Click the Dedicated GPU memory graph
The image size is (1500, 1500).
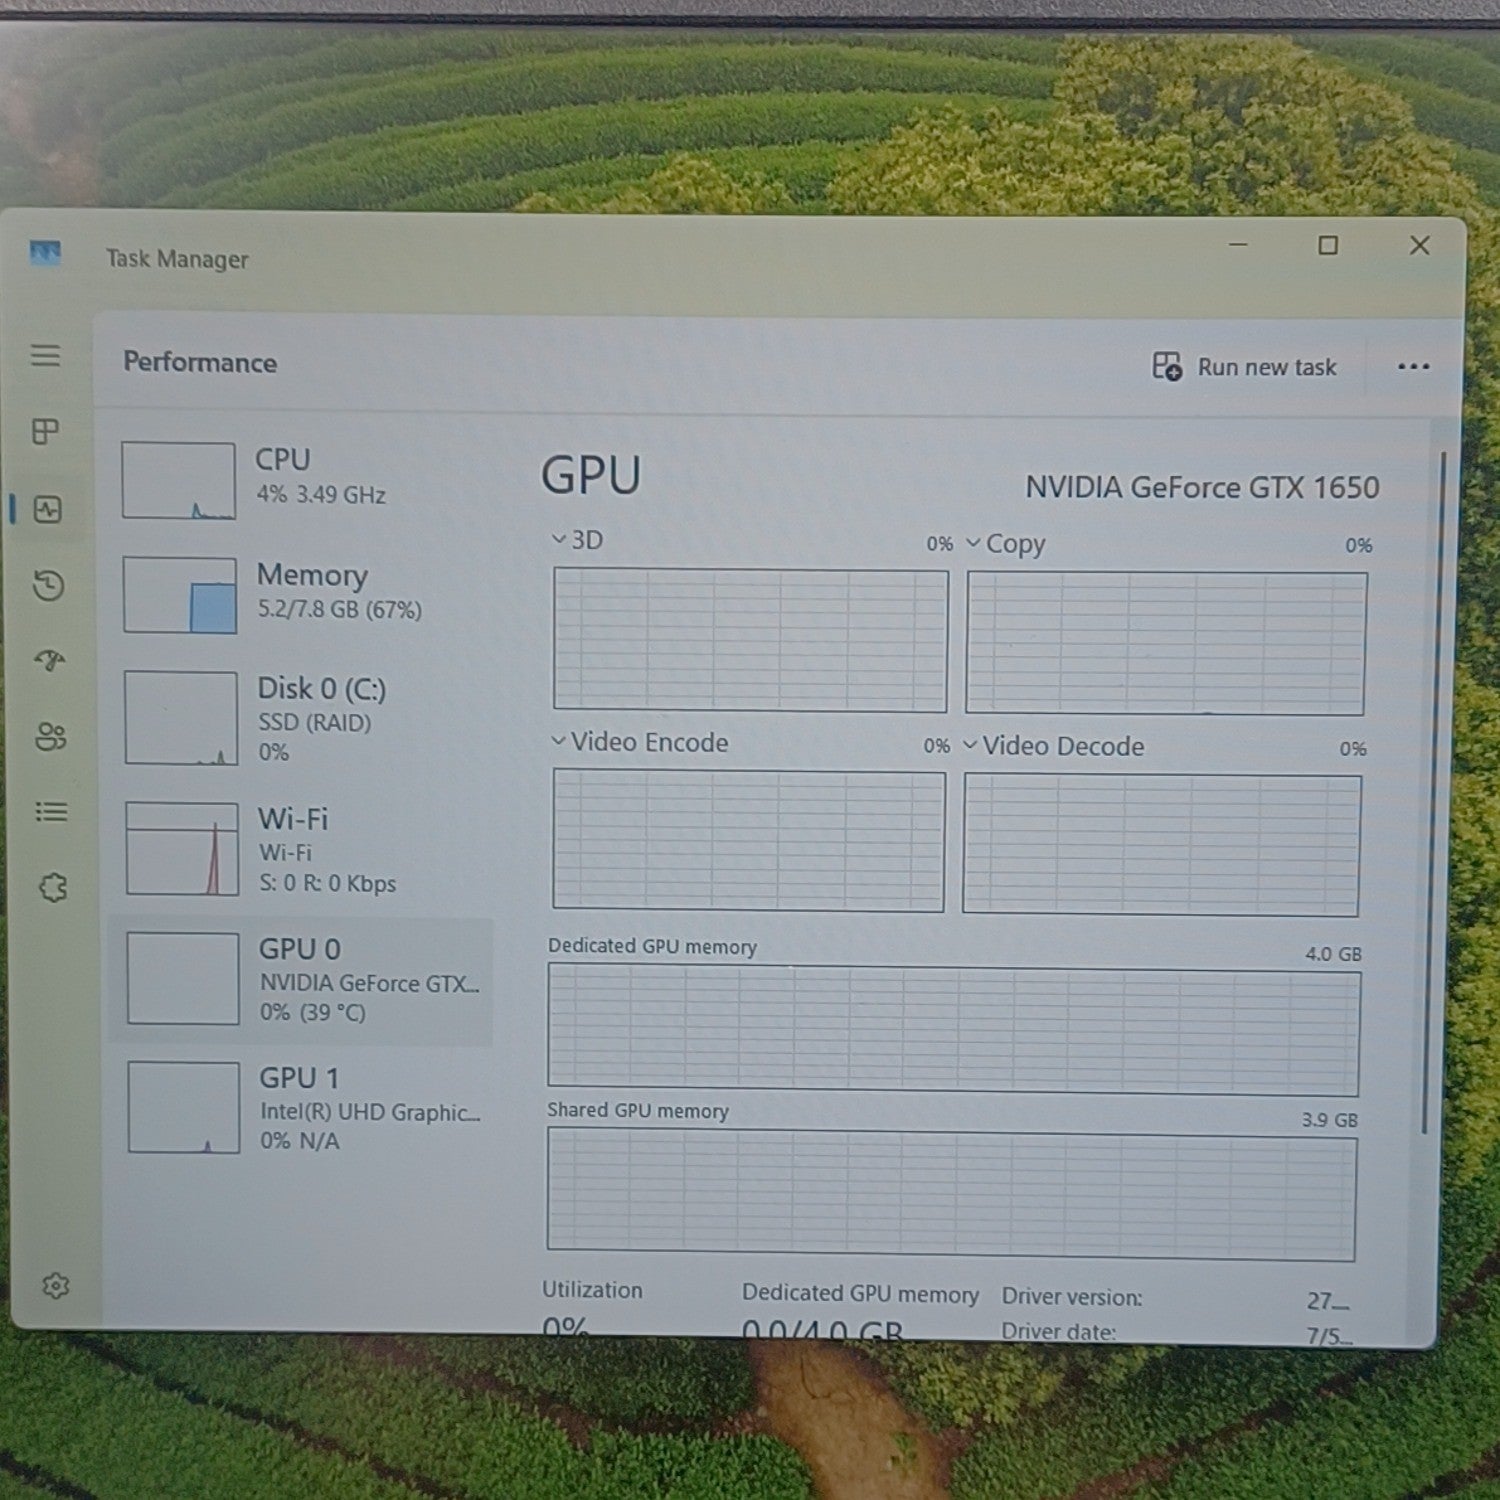(x=953, y=1029)
